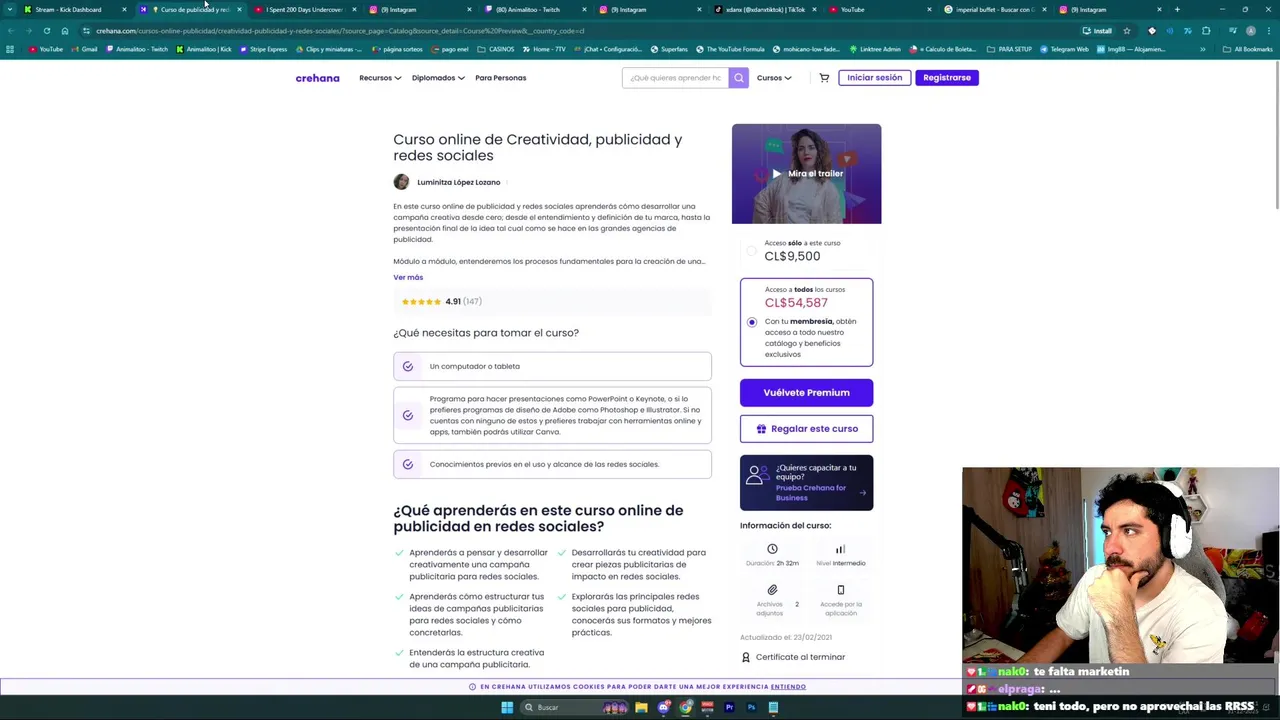Switch to the TikTok tab
This screenshot has height=720, width=1280.
click(765, 10)
